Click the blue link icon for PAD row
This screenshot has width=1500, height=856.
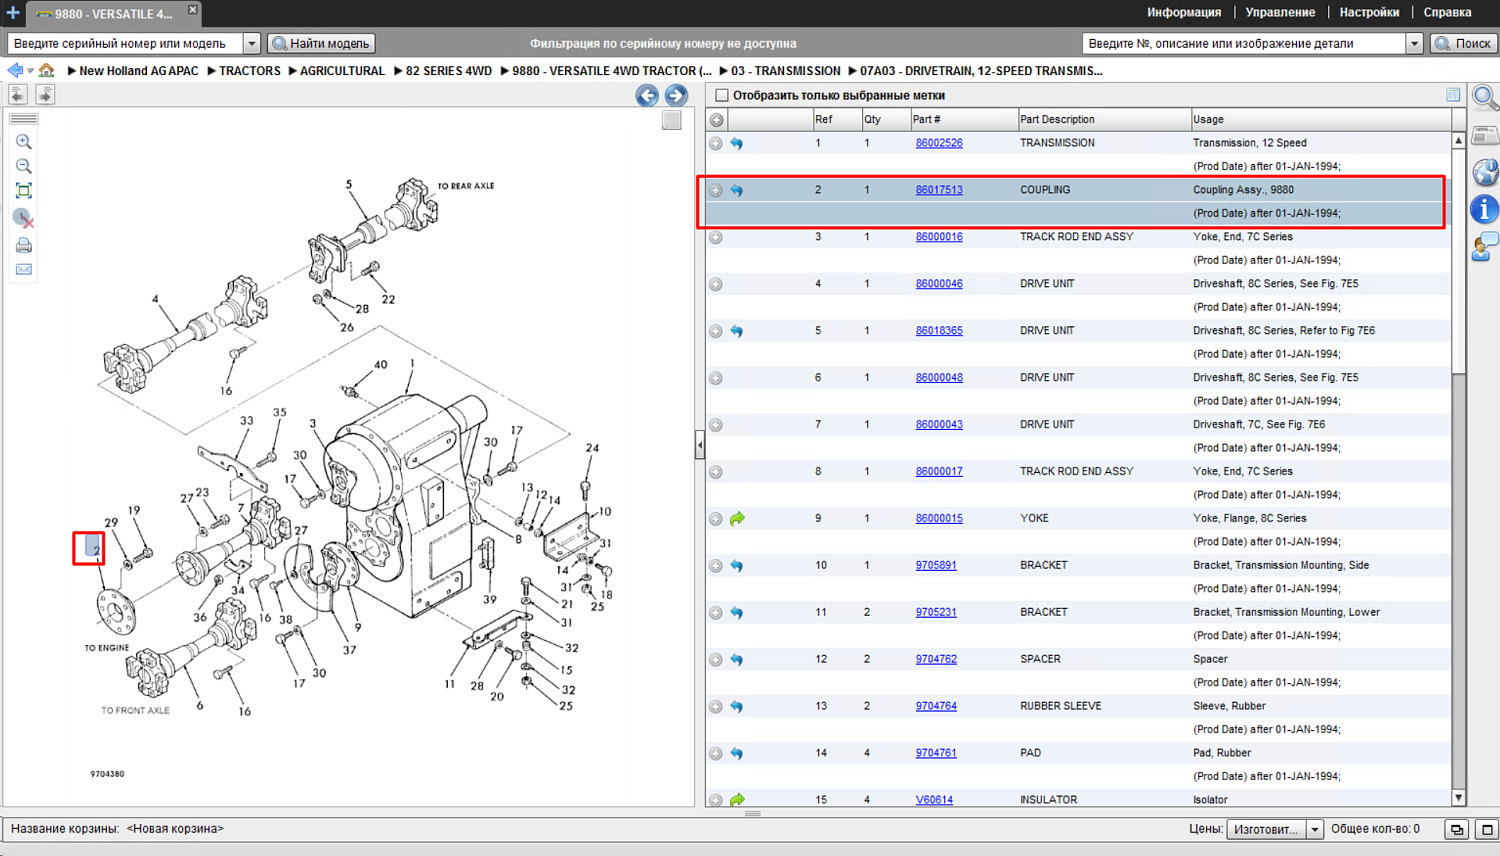tap(737, 753)
